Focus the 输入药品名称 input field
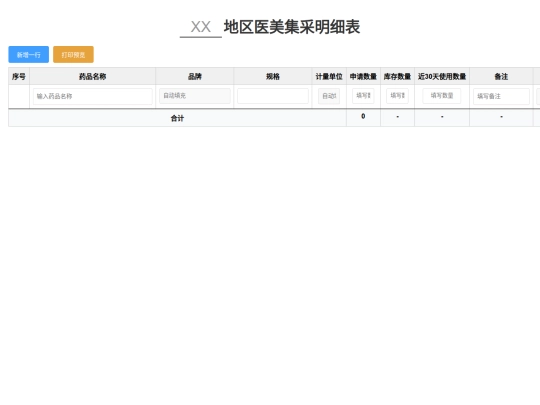Image resolution: width=540 pixels, height=405 pixels. point(93,96)
